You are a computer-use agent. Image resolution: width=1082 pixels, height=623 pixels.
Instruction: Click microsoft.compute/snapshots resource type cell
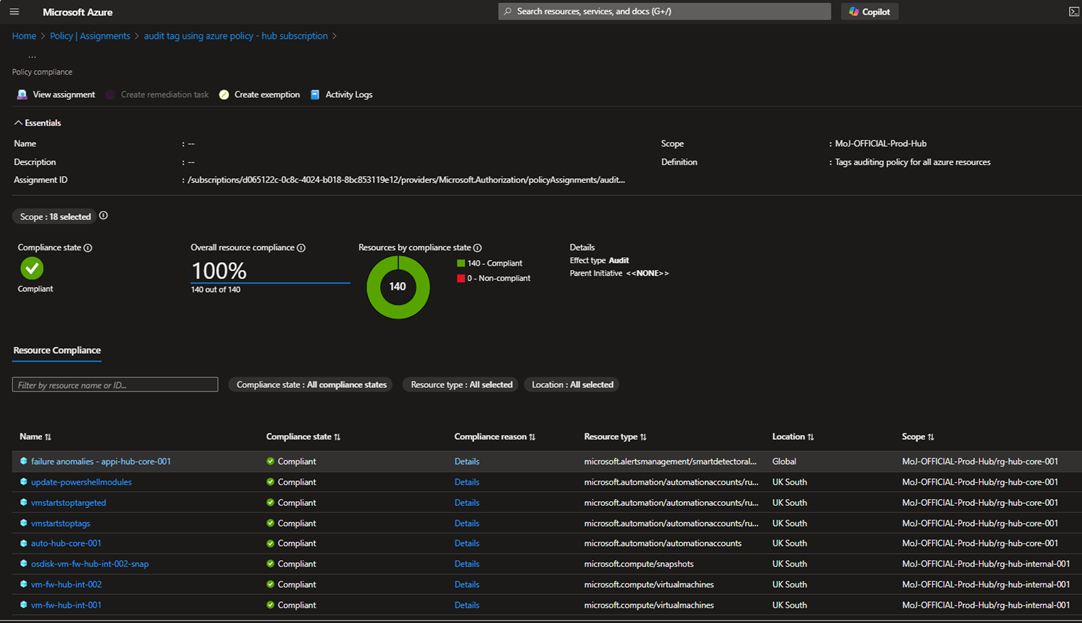638,564
